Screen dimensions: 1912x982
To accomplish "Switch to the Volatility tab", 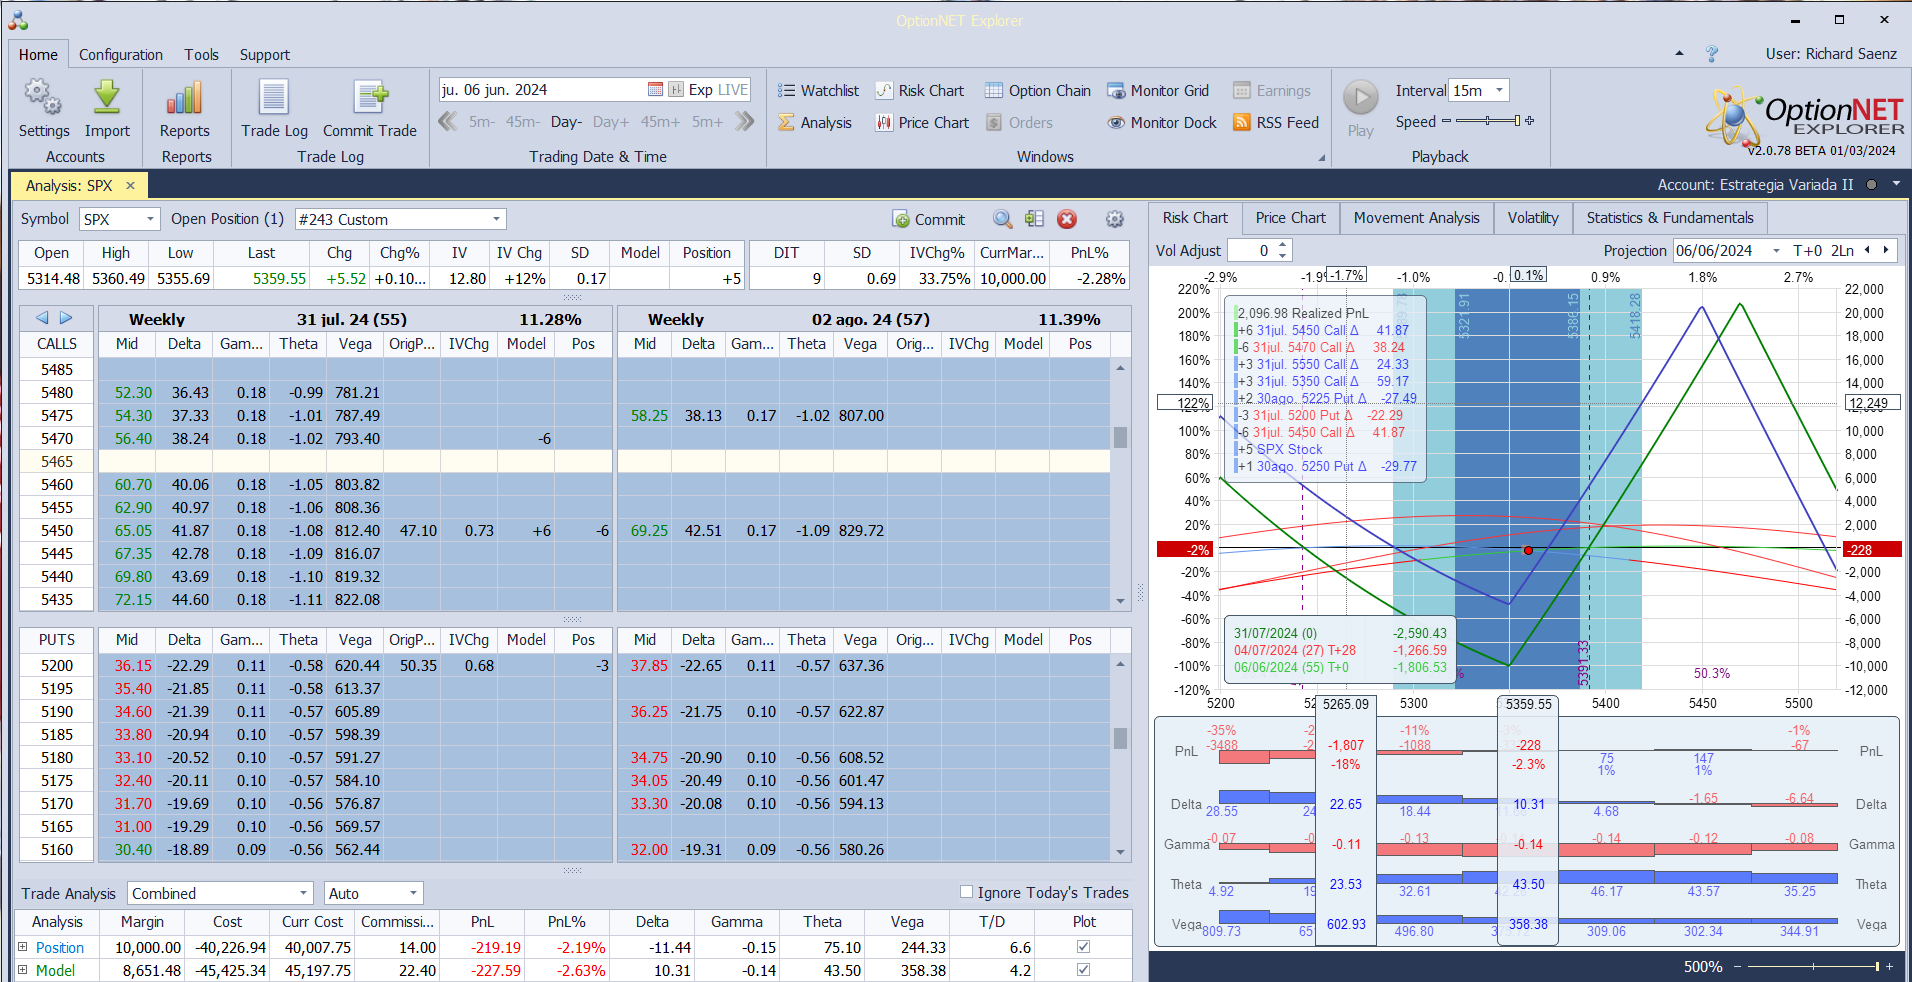I will click(1533, 218).
